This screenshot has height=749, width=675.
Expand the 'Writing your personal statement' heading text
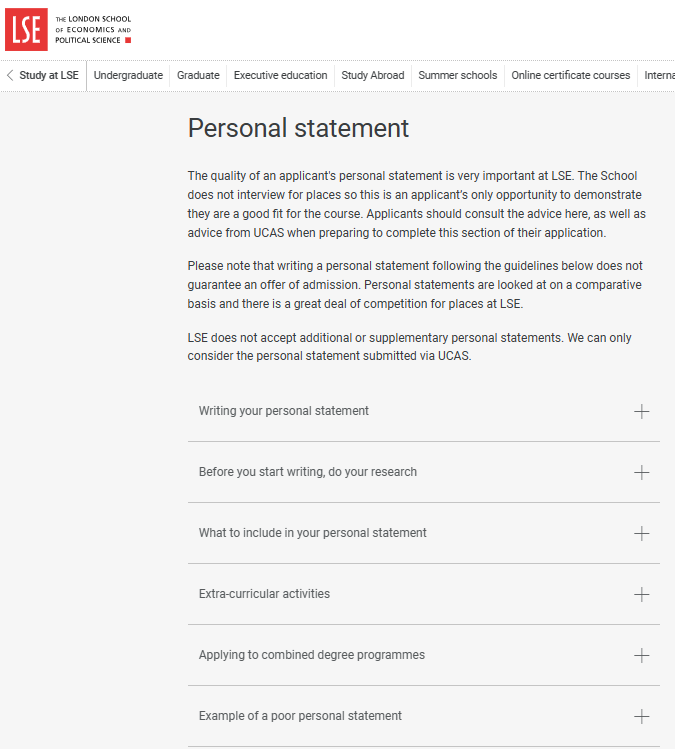[283, 411]
